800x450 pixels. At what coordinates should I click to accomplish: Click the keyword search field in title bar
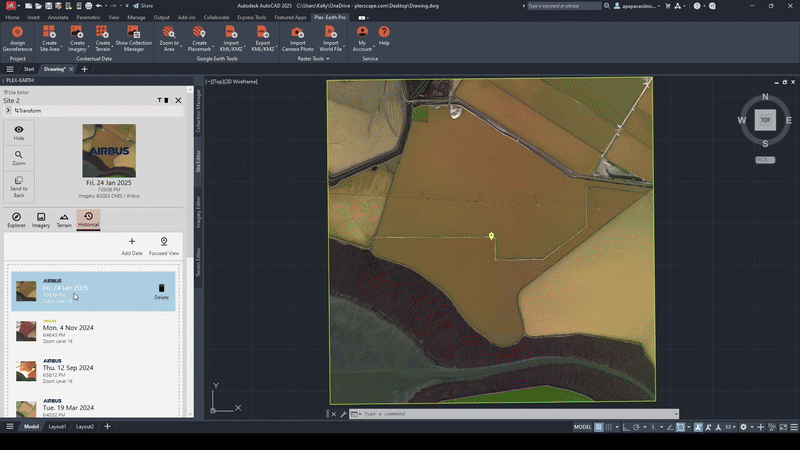[x=564, y=6]
